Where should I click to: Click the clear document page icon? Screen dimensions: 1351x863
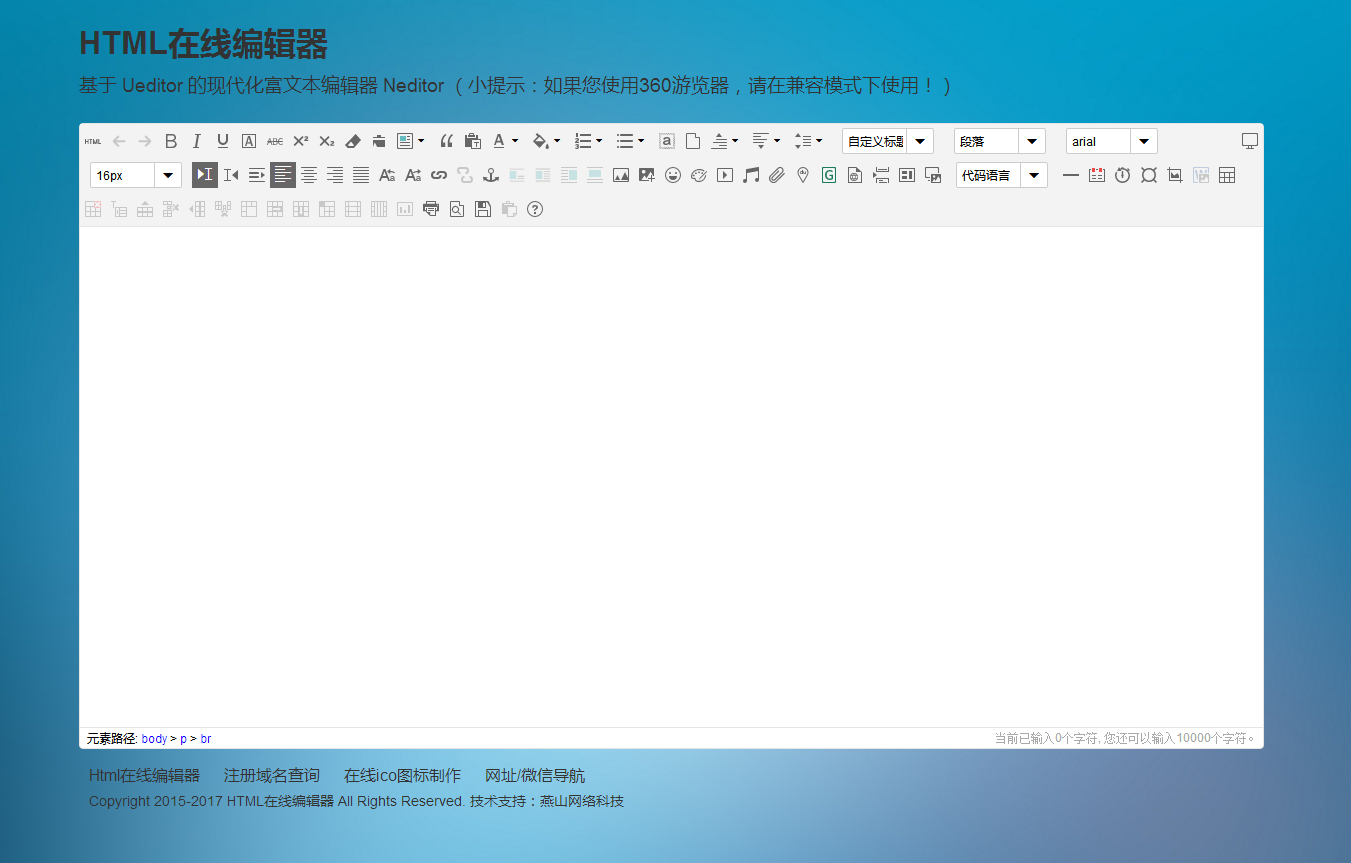[x=693, y=141]
